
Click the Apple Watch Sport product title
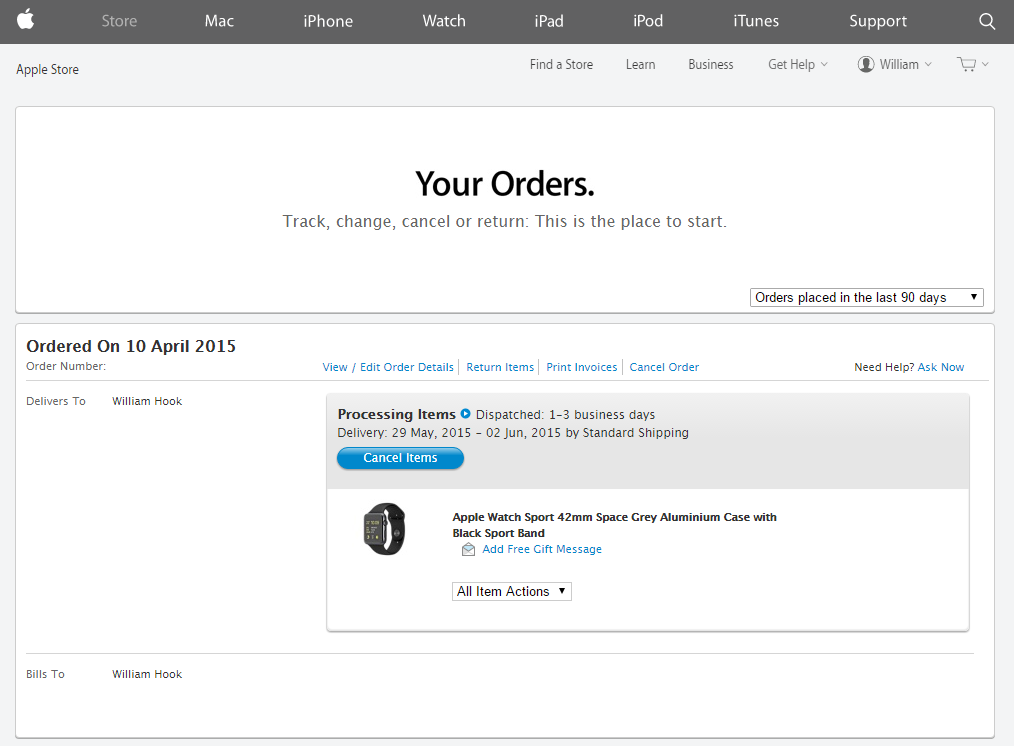pyautogui.click(x=614, y=525)
